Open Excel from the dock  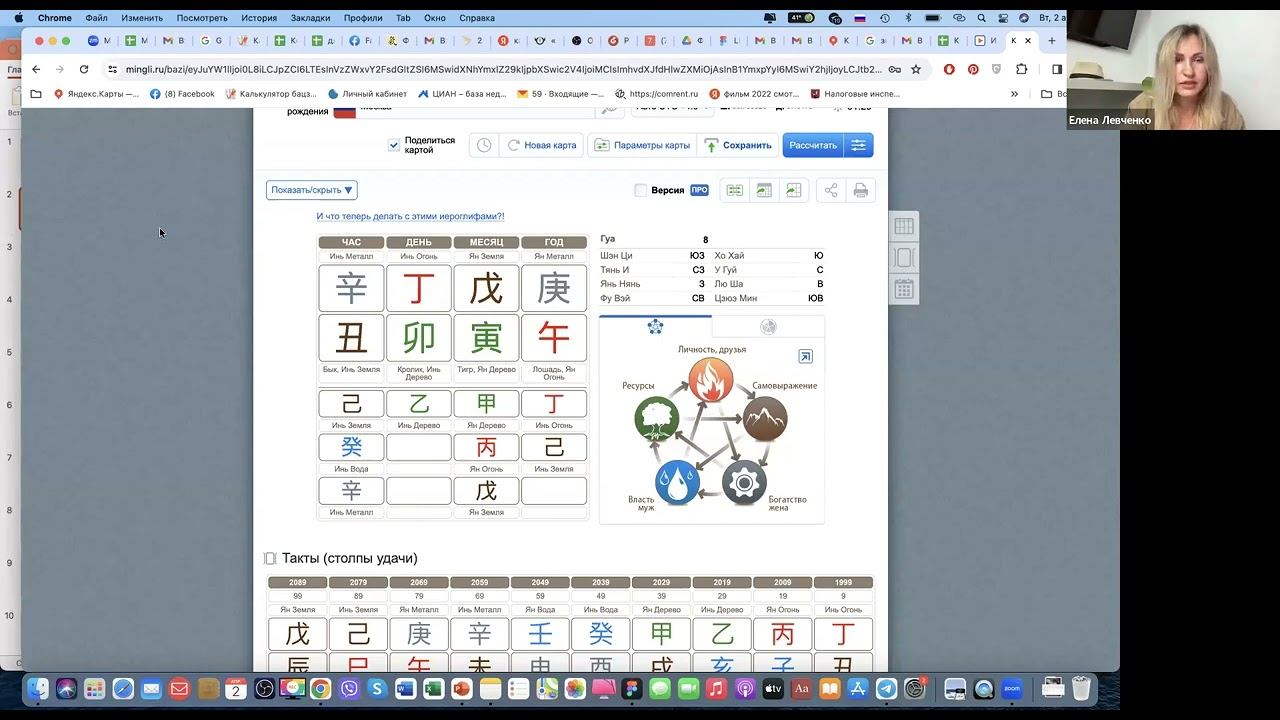pyautogui.click(x=433, y=688)
